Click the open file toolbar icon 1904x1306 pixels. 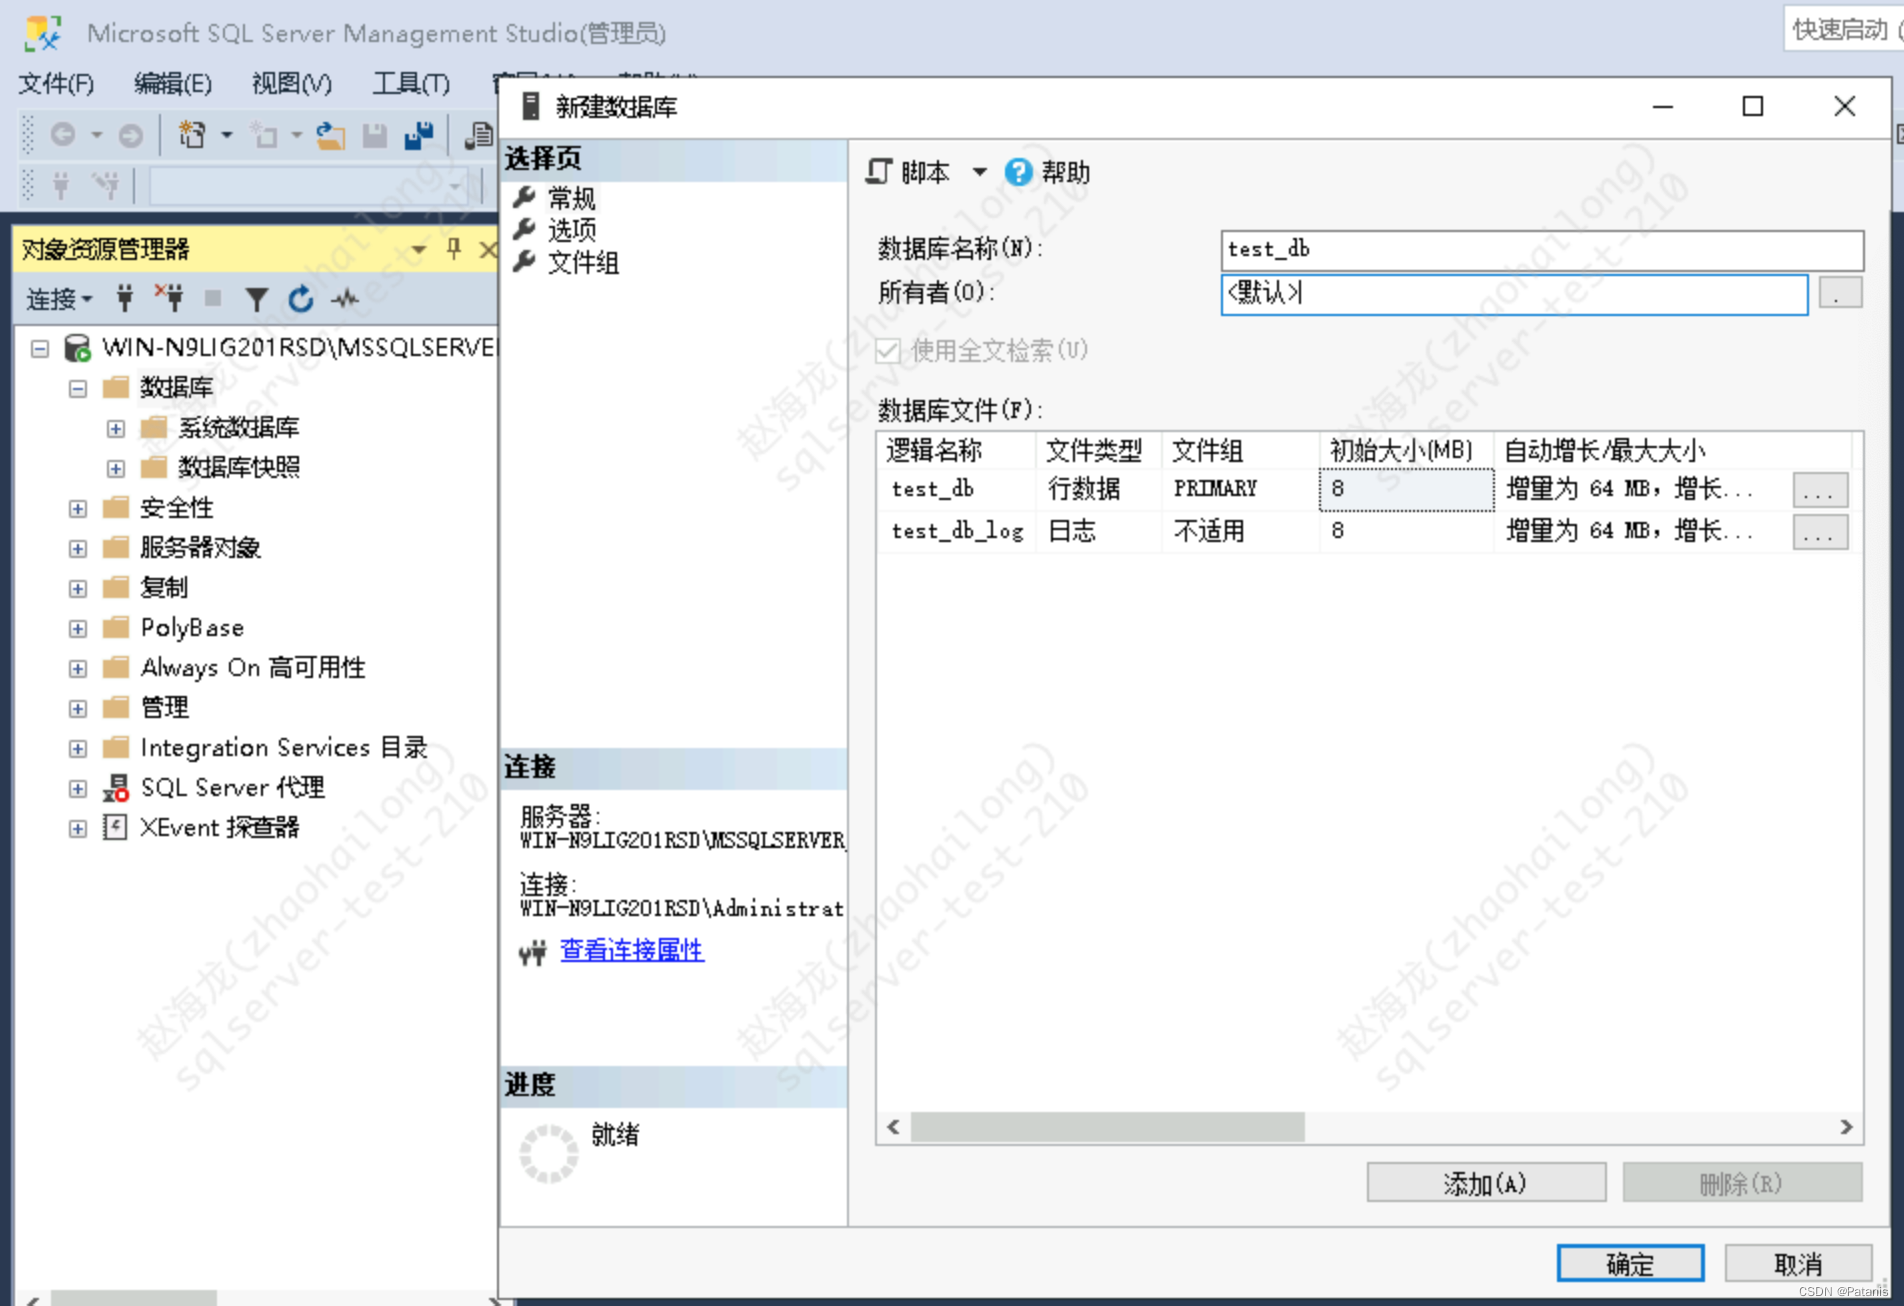coord(329,135)
